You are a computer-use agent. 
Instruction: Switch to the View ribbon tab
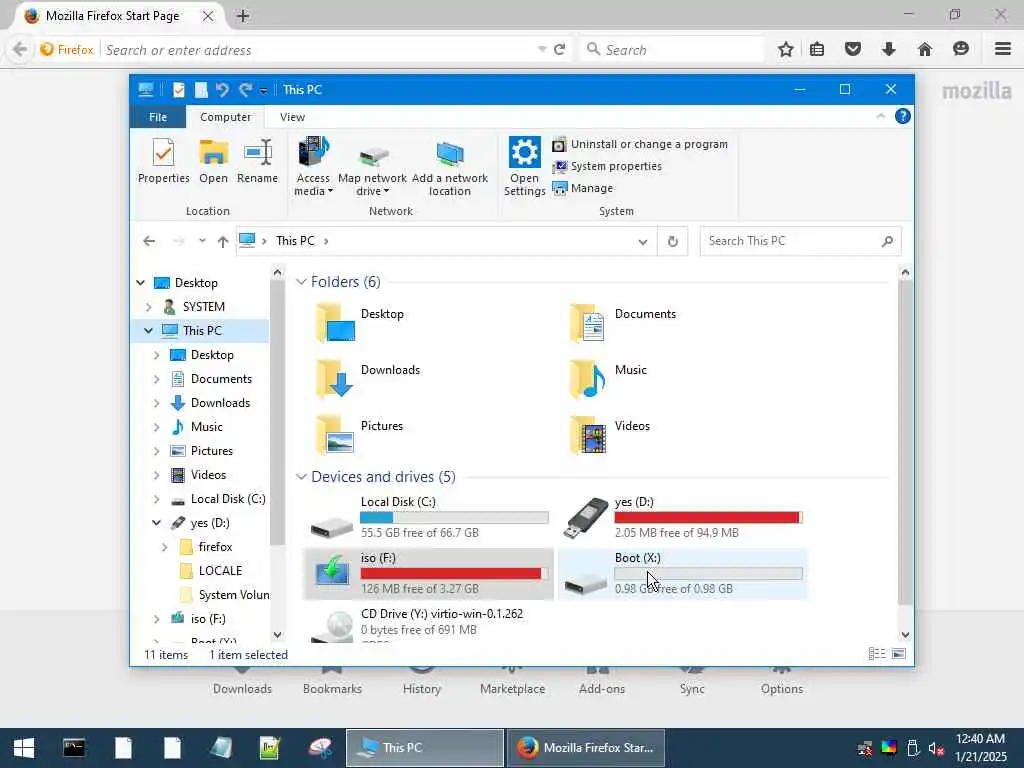click(x=292, y=117)
